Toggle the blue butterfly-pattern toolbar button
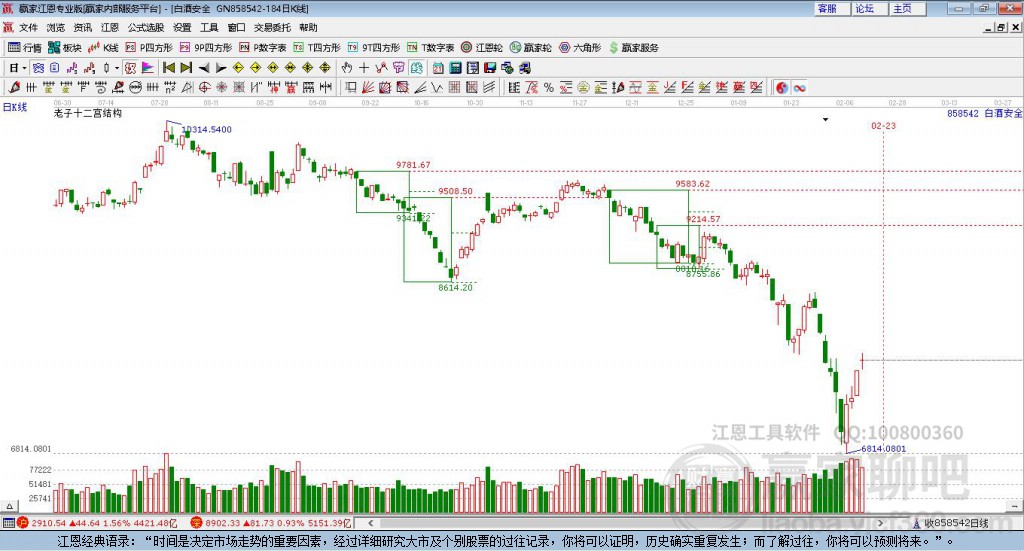The width and height of the screenshot is (1024, 551). pos(39,68)
